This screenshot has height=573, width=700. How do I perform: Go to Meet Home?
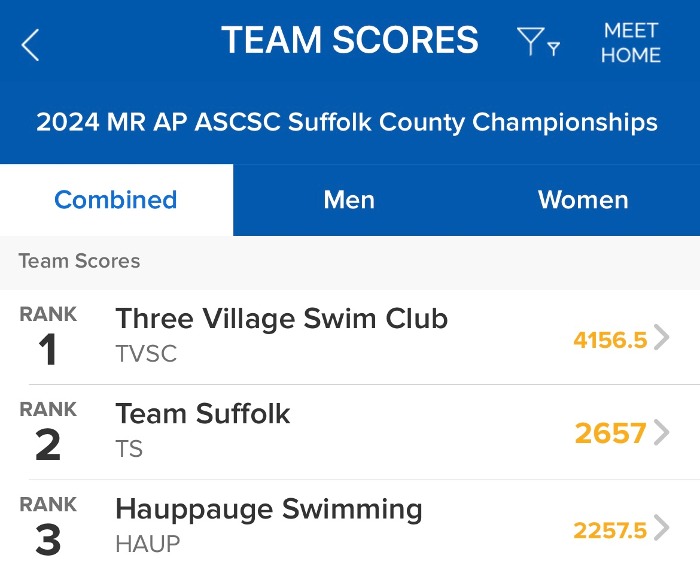[x=631, y=43]
